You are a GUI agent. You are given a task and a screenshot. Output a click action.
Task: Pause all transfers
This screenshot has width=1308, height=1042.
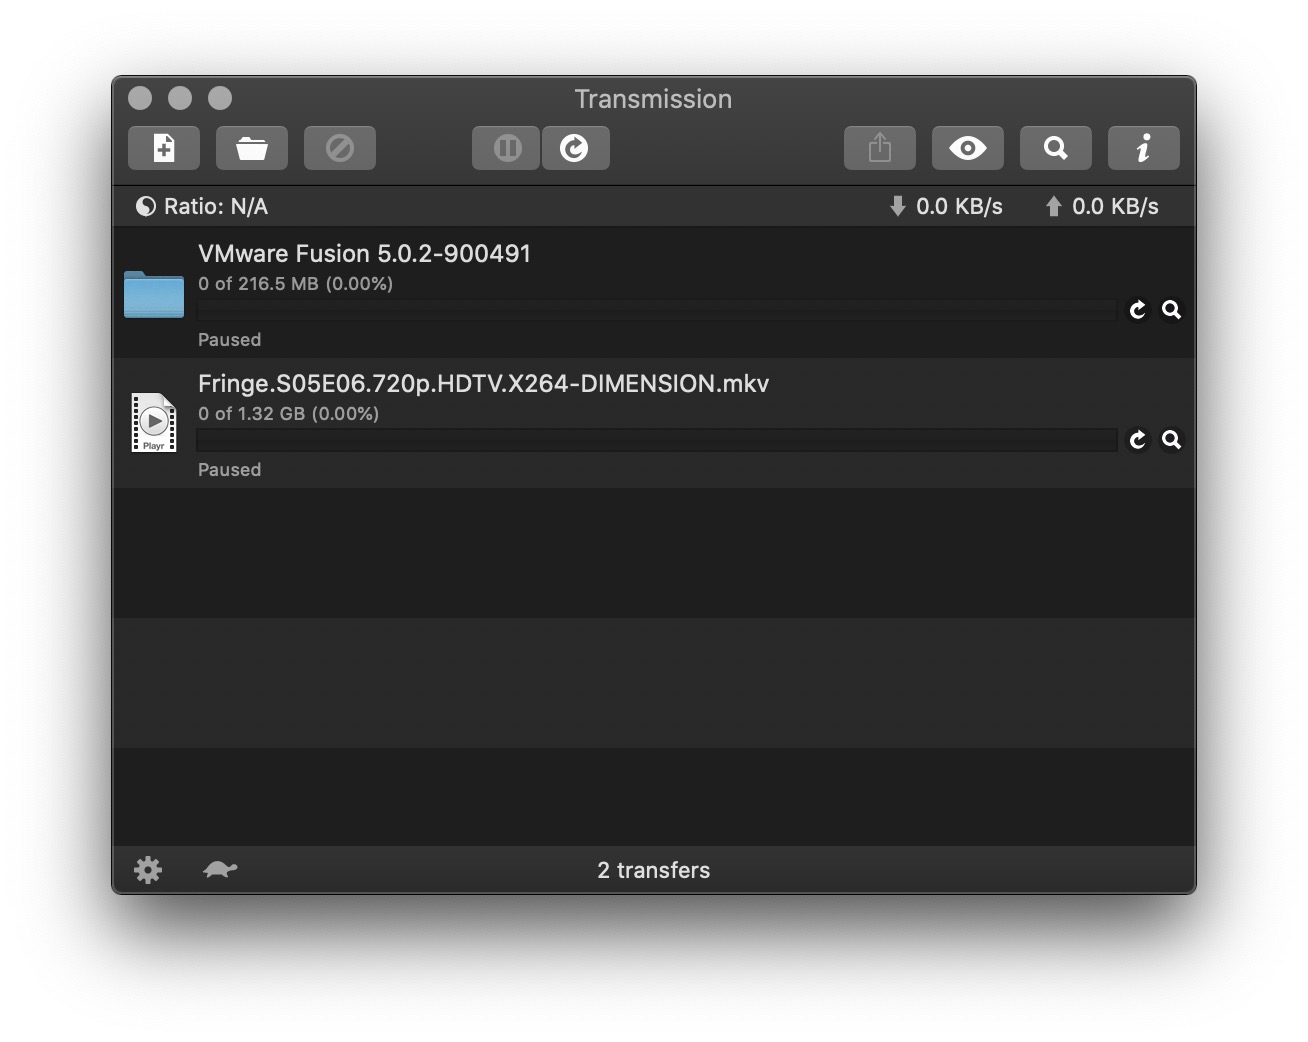[x=505, y=147]
